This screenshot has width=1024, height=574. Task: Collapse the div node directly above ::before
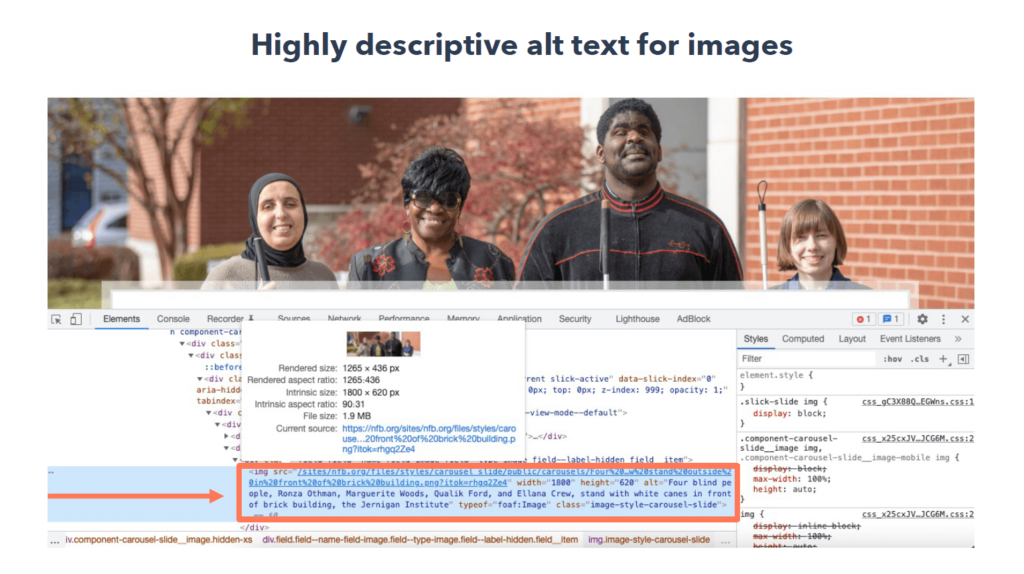click(191, 356)
